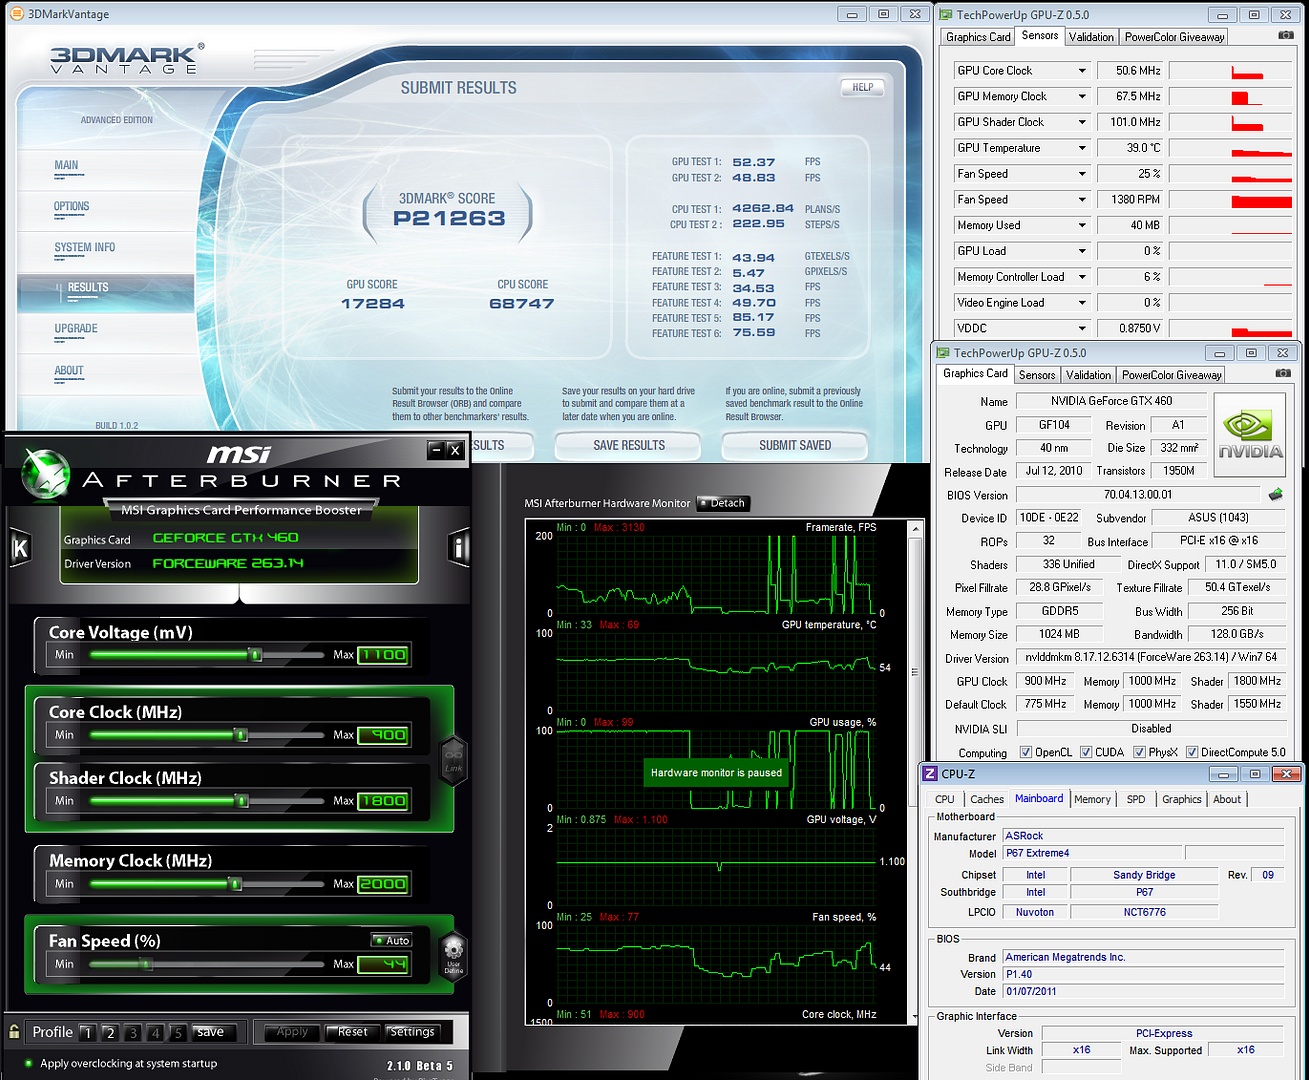Click the Submit Saved button in 3DMark
Screen dimensions: 1309x1080
(795, 445)
